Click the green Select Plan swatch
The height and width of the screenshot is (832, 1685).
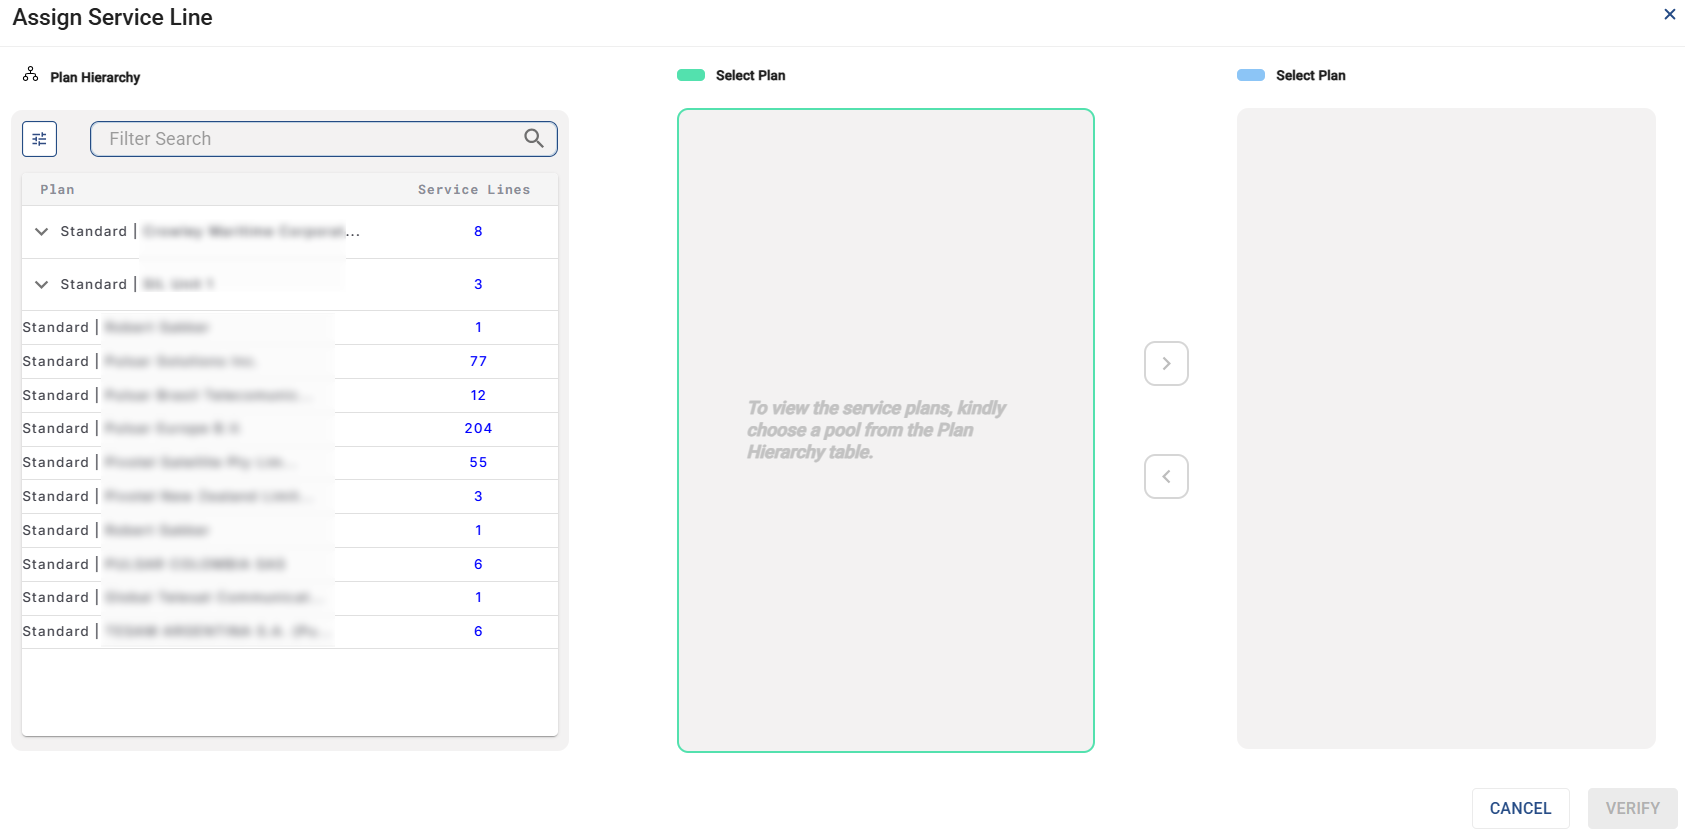coord(691,76)
